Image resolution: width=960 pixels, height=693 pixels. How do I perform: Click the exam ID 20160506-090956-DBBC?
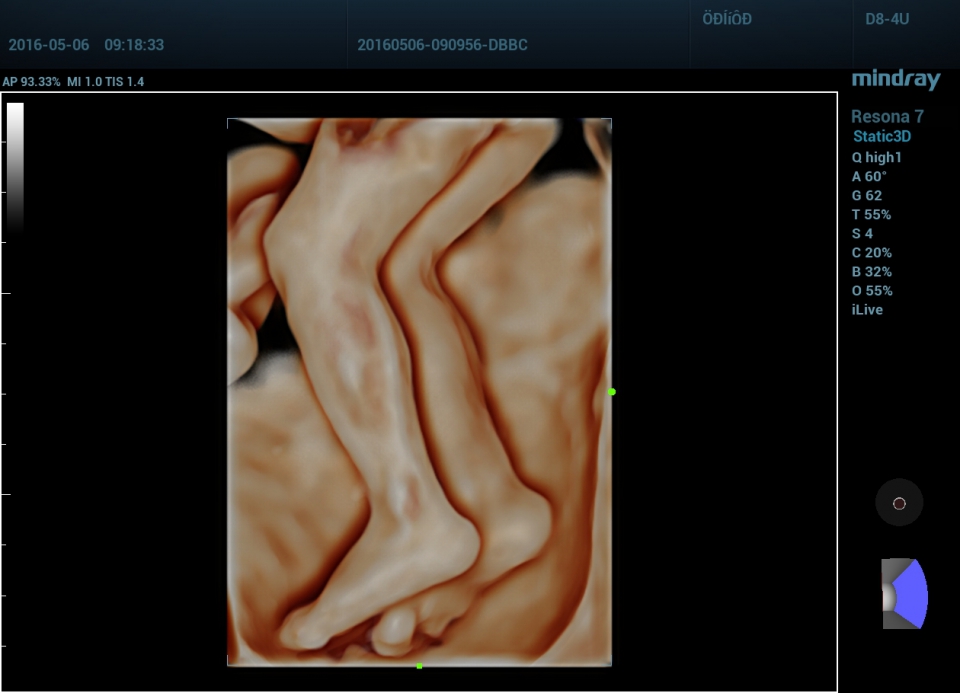coord(442,45)
